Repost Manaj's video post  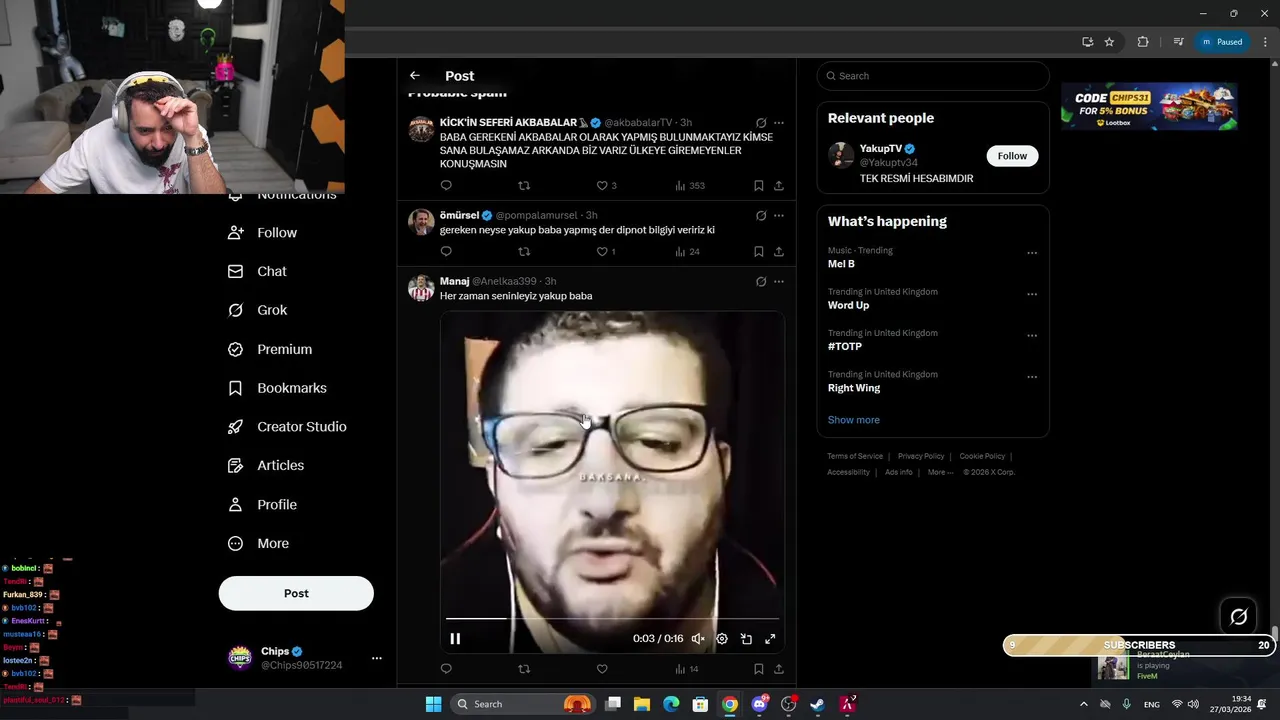pyautogui.click(x=524, y=668)
